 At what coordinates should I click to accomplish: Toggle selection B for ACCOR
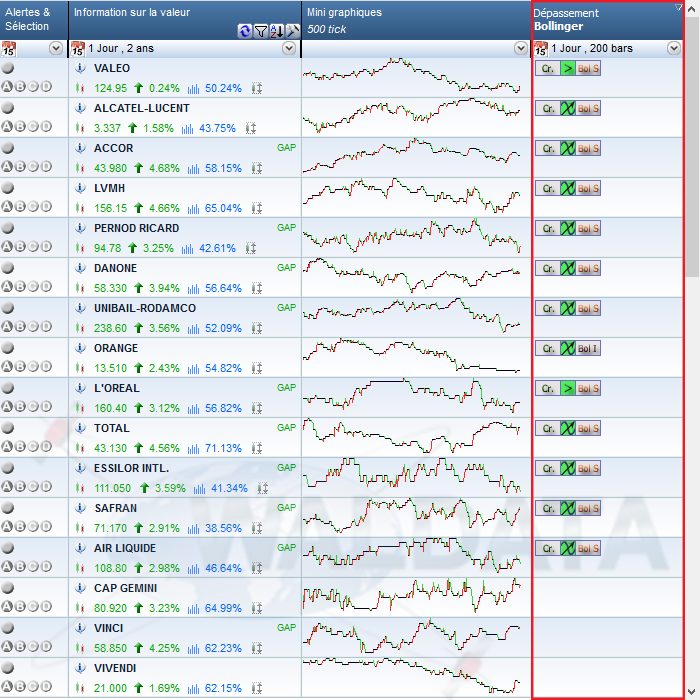tap(20, 167)
